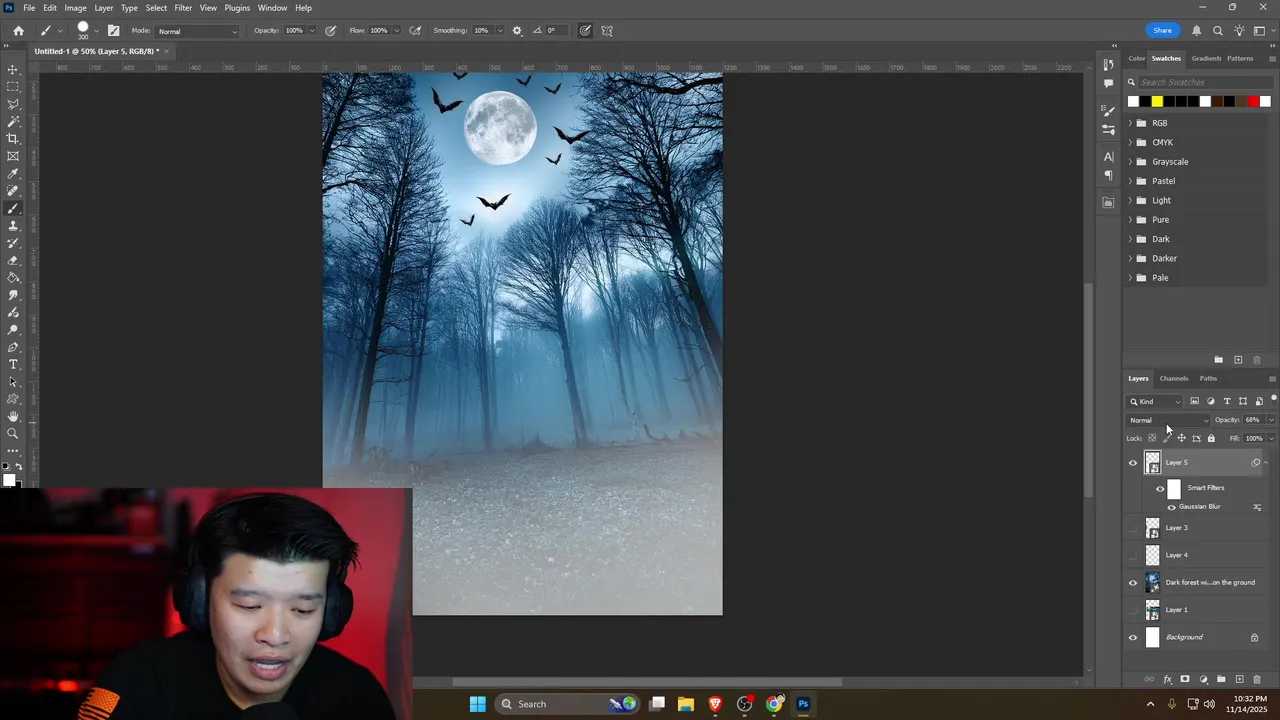Viewport: 1280px width, 720px height.
Task: Open smoothing options gear icon
Action: coord(517,30)
